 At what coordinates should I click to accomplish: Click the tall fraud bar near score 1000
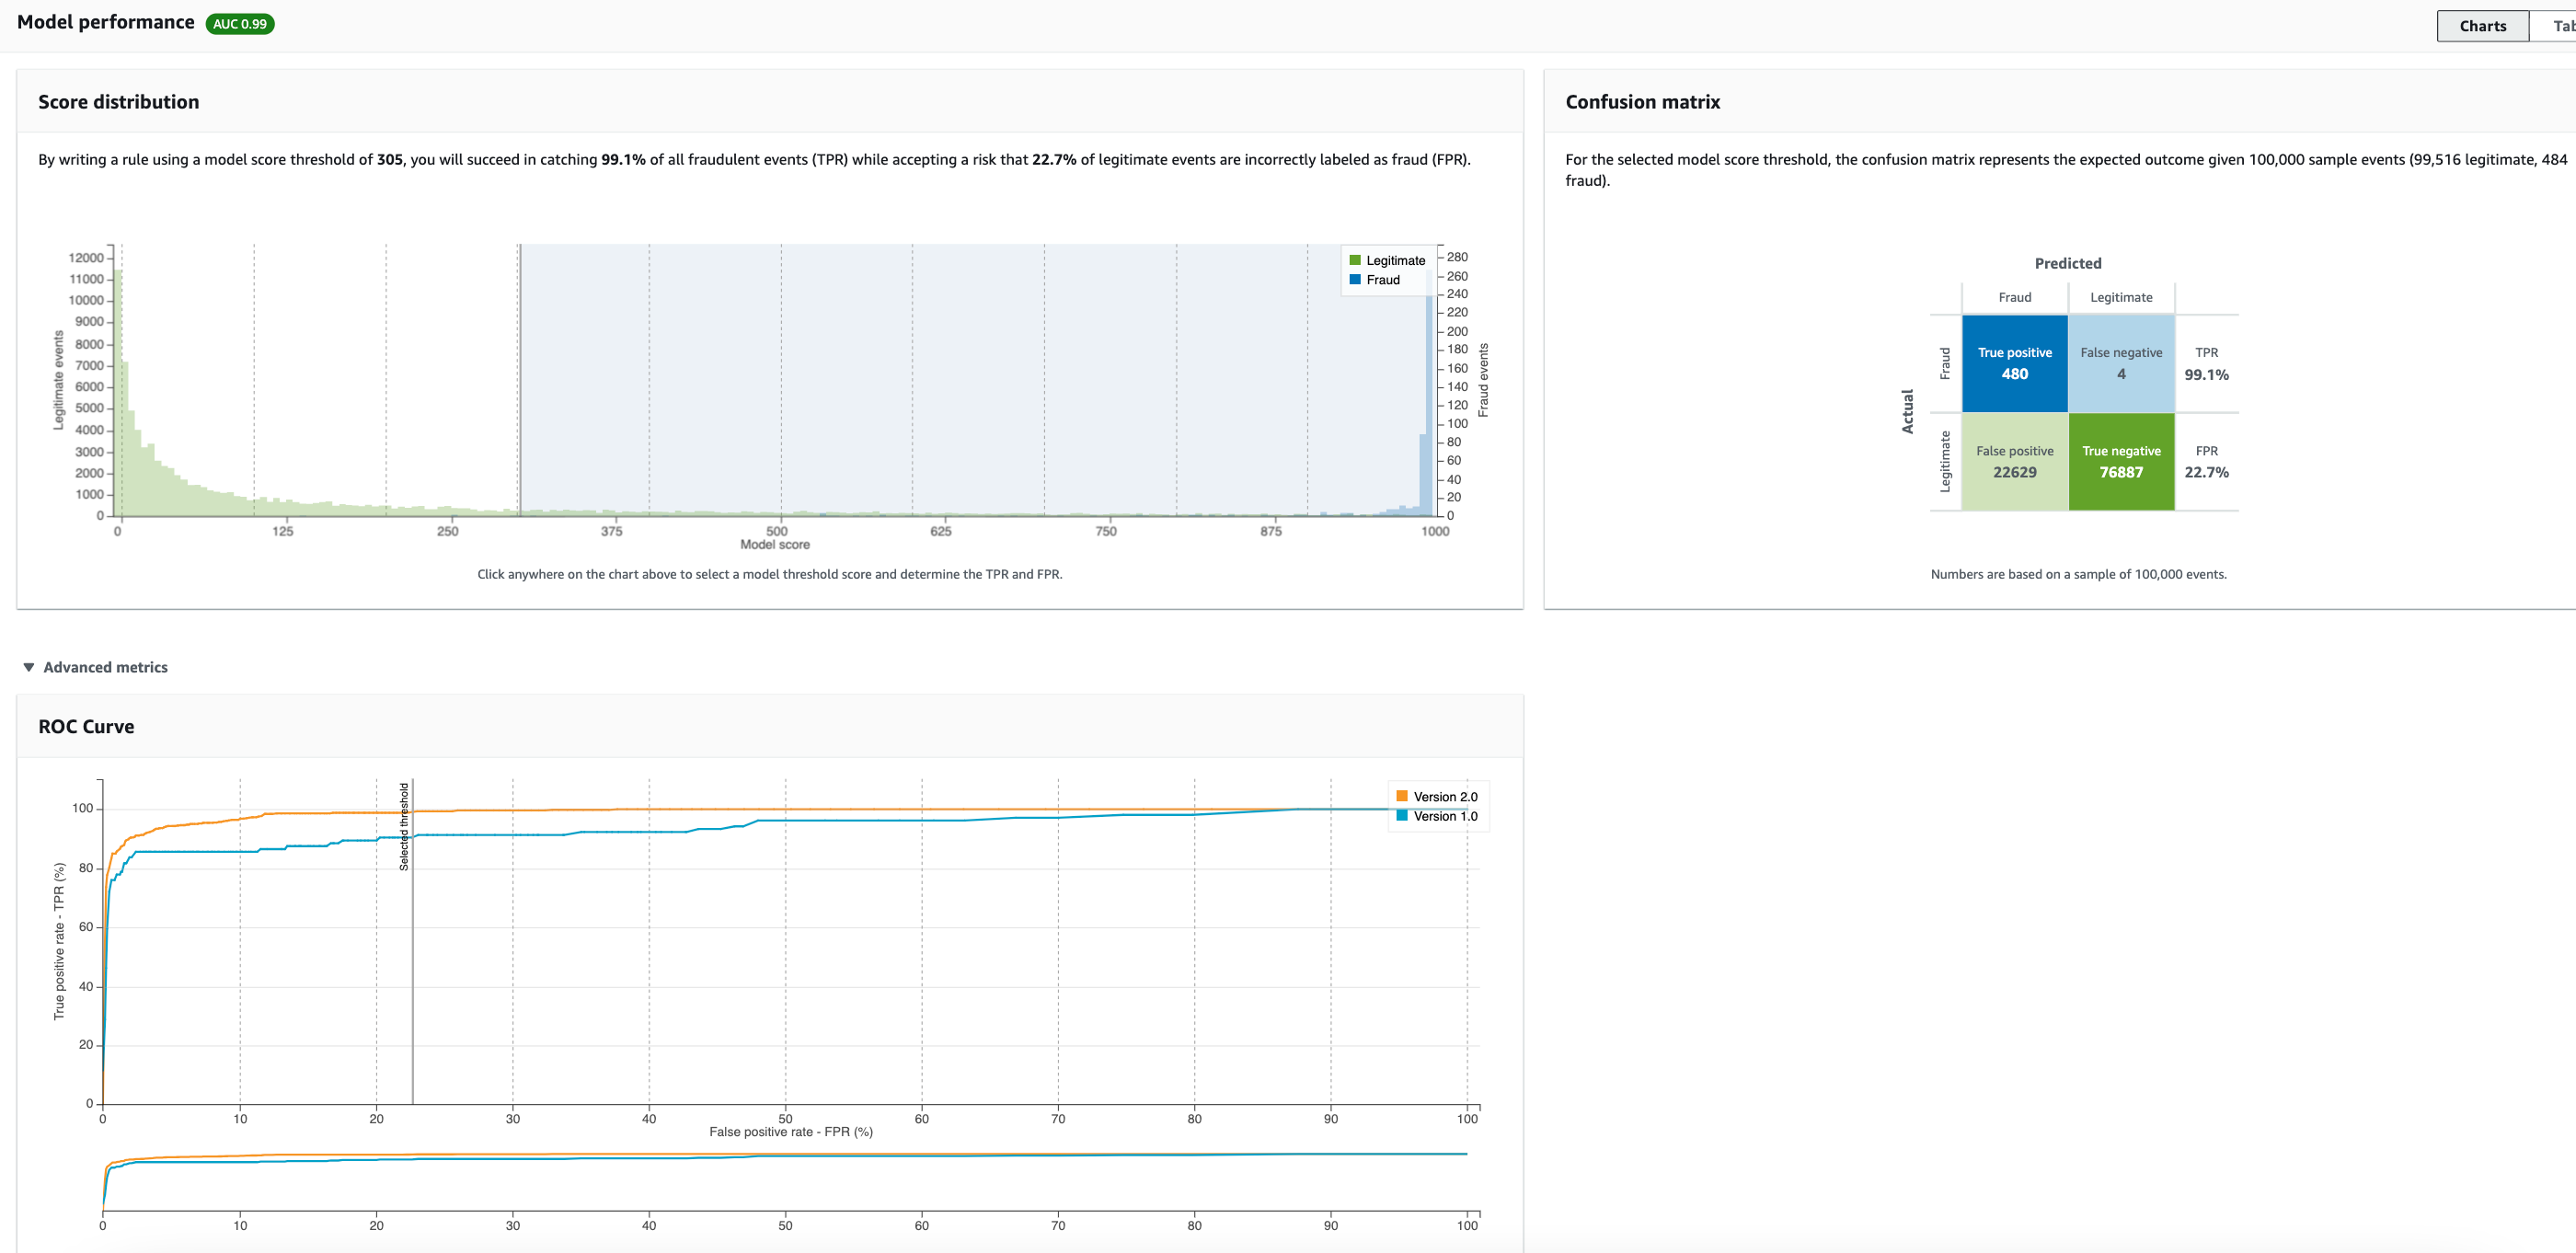pos(1429,400)
